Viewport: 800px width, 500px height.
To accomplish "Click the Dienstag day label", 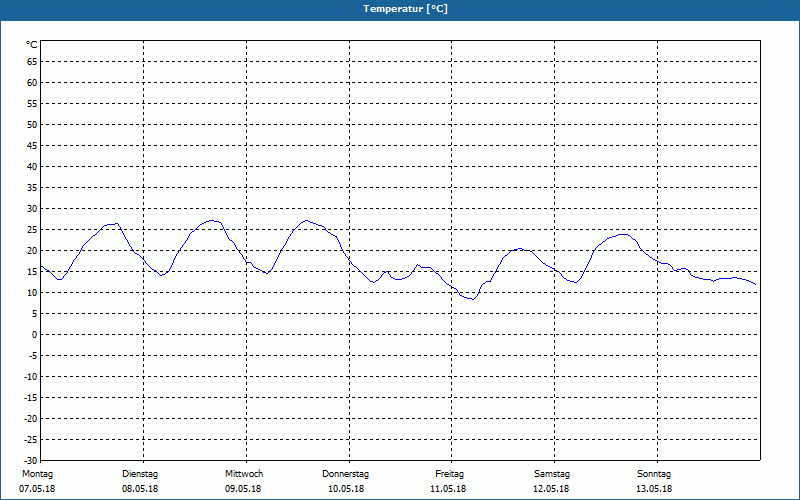I will (x=140, y=474).
